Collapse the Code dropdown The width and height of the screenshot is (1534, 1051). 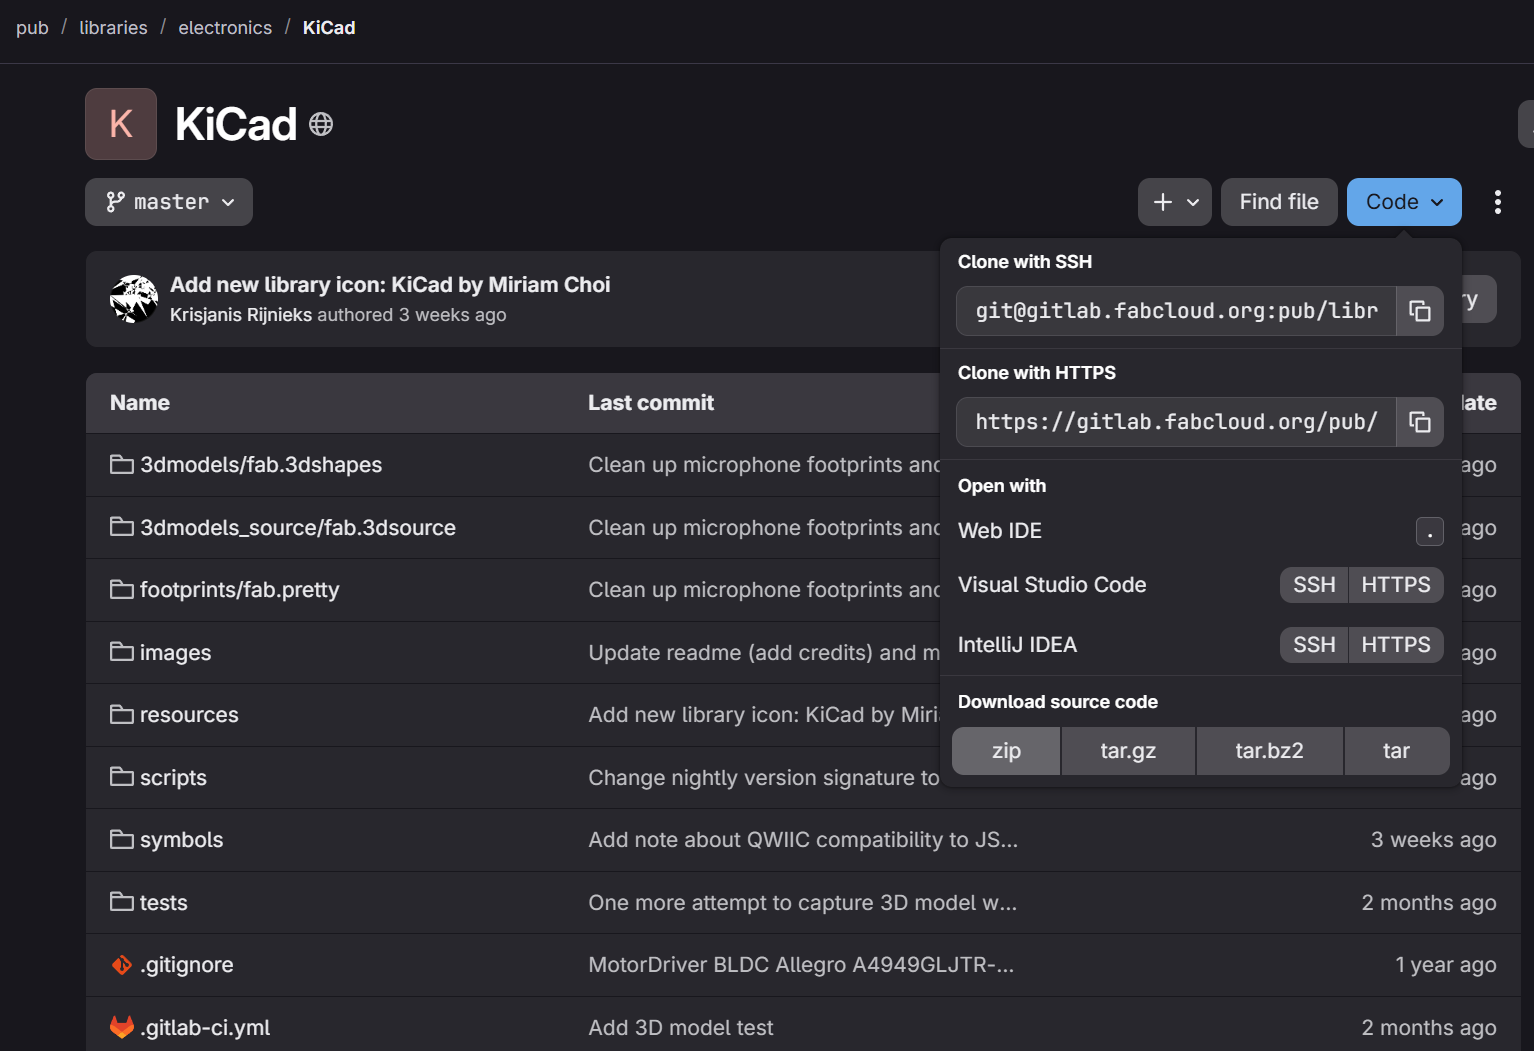coord(1404,202)
